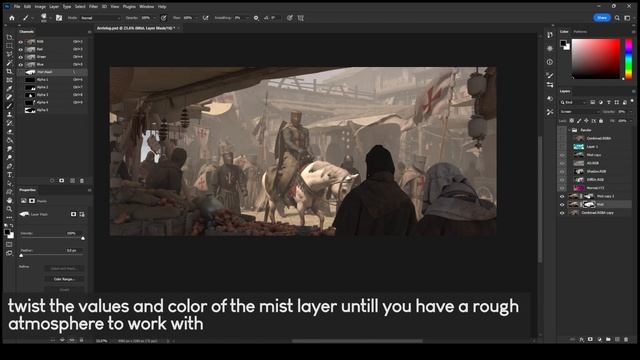Toggle visibility of the Green channel
The width and height of the screenshot is (640, 360).
[x=21, y=57]
